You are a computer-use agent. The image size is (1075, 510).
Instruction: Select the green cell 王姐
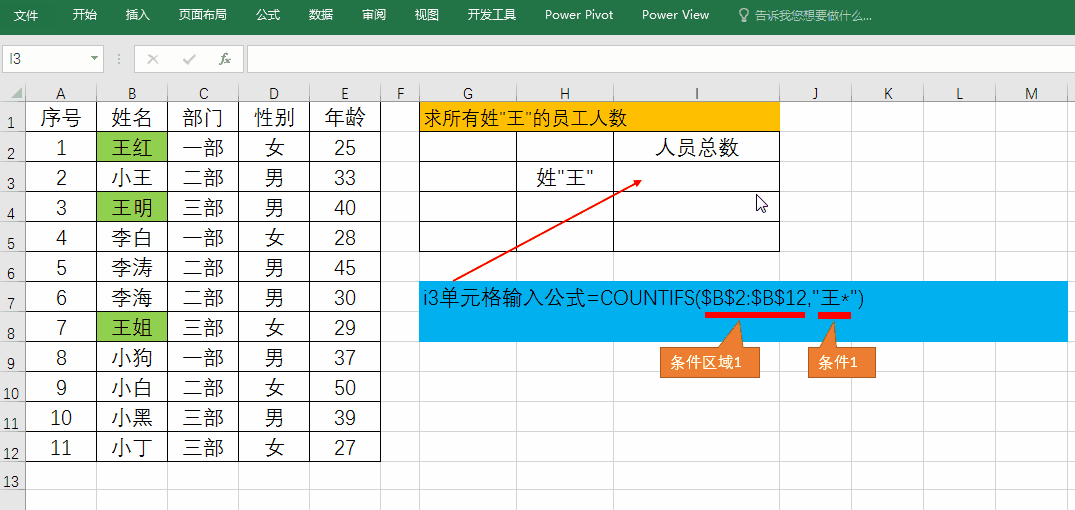(132, 327)
